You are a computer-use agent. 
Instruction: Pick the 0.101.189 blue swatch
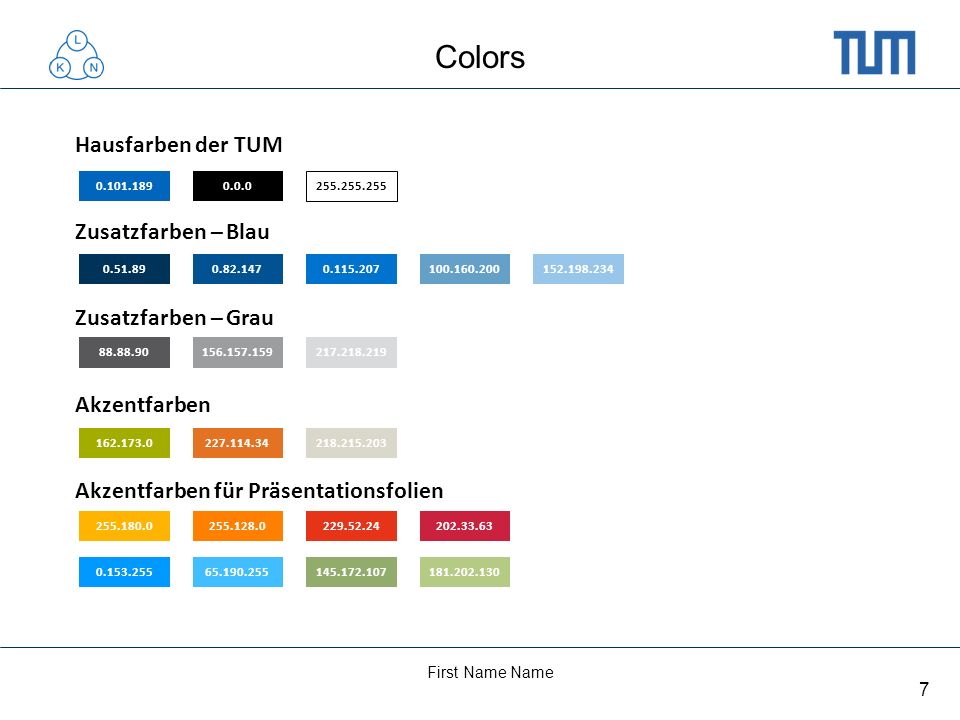124,186
